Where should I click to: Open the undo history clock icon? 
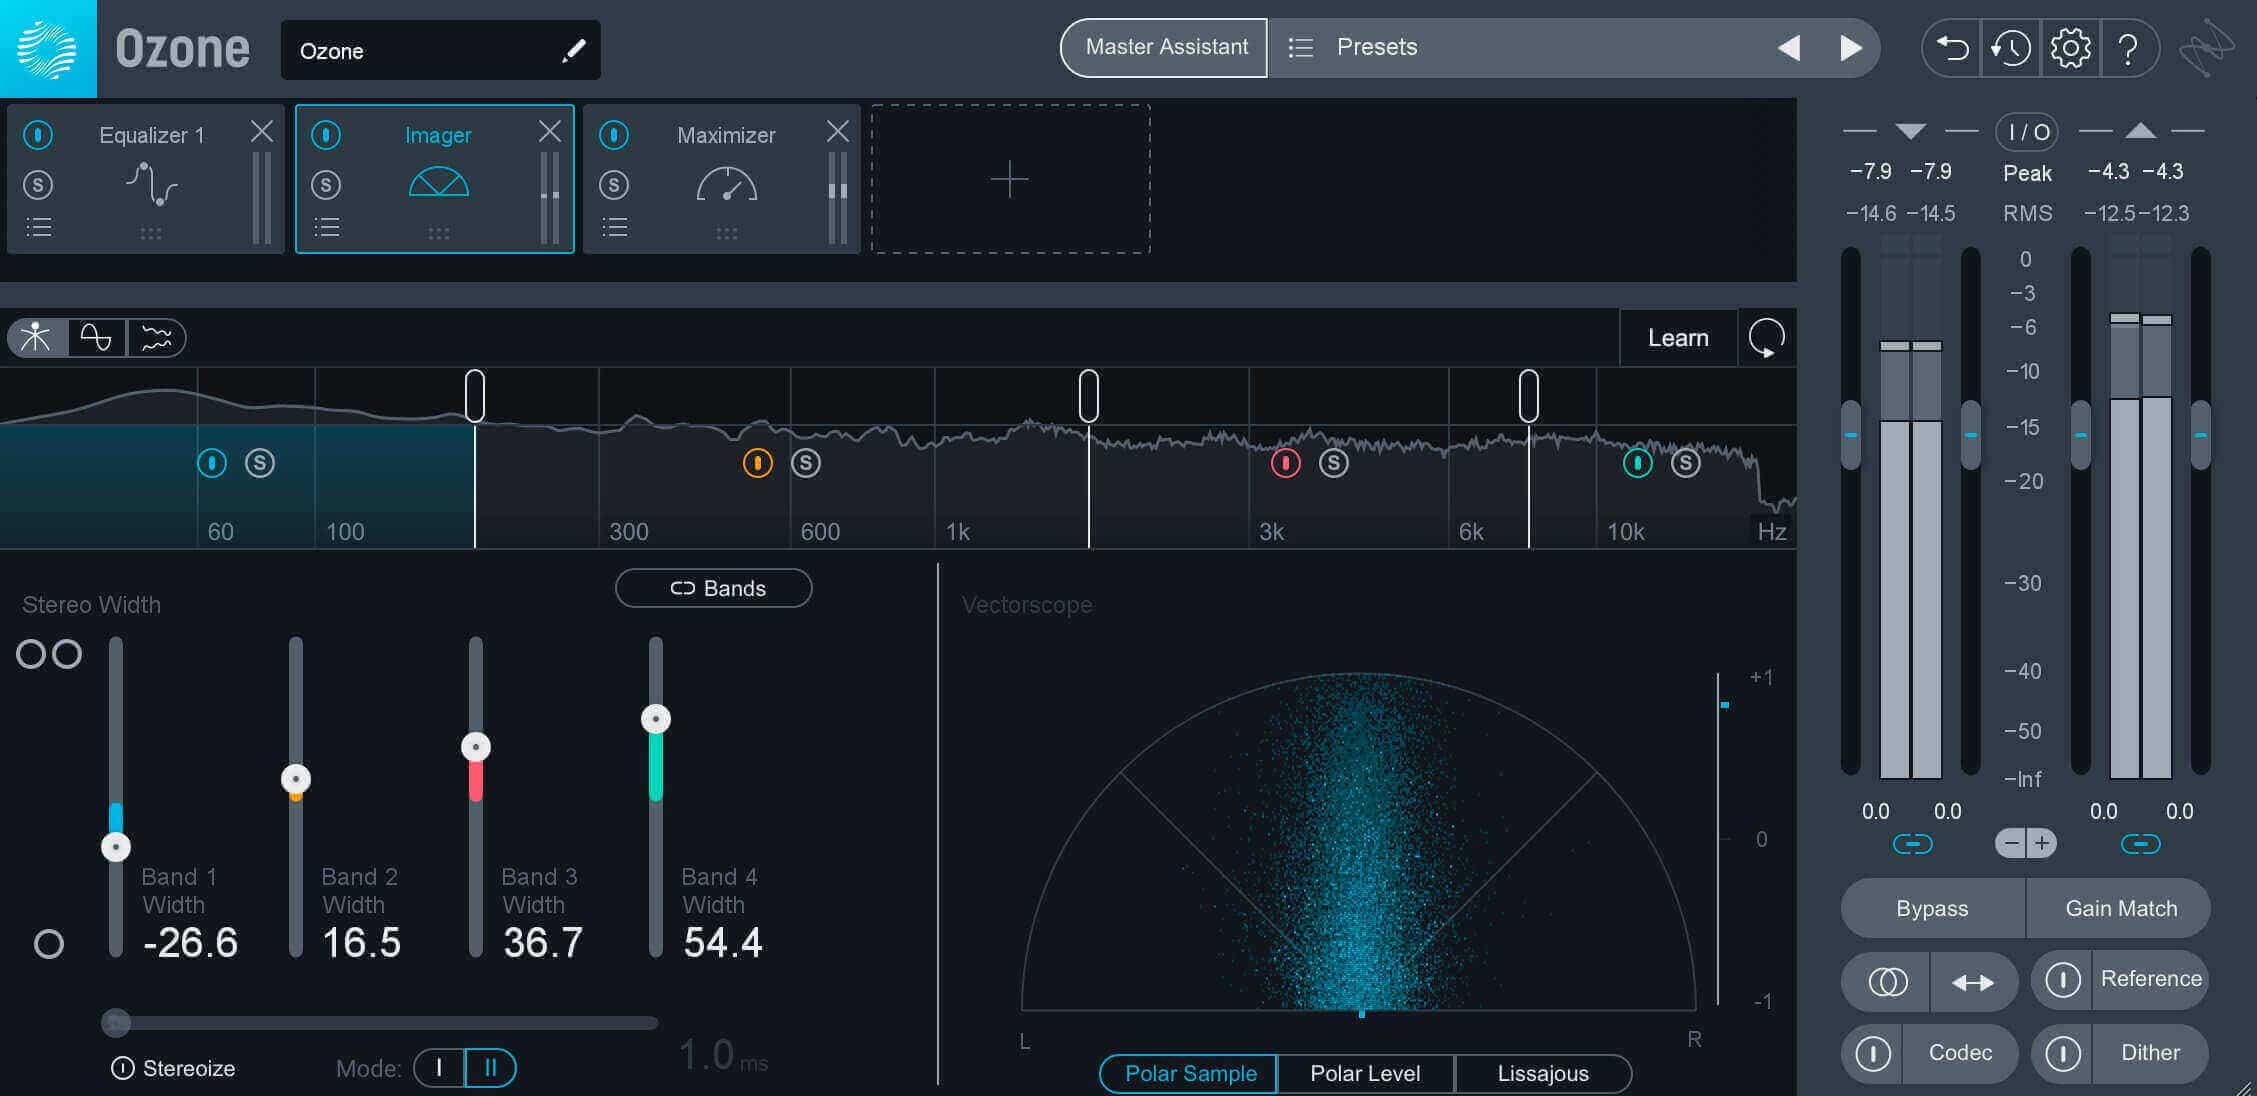[x=2010, y=48]
